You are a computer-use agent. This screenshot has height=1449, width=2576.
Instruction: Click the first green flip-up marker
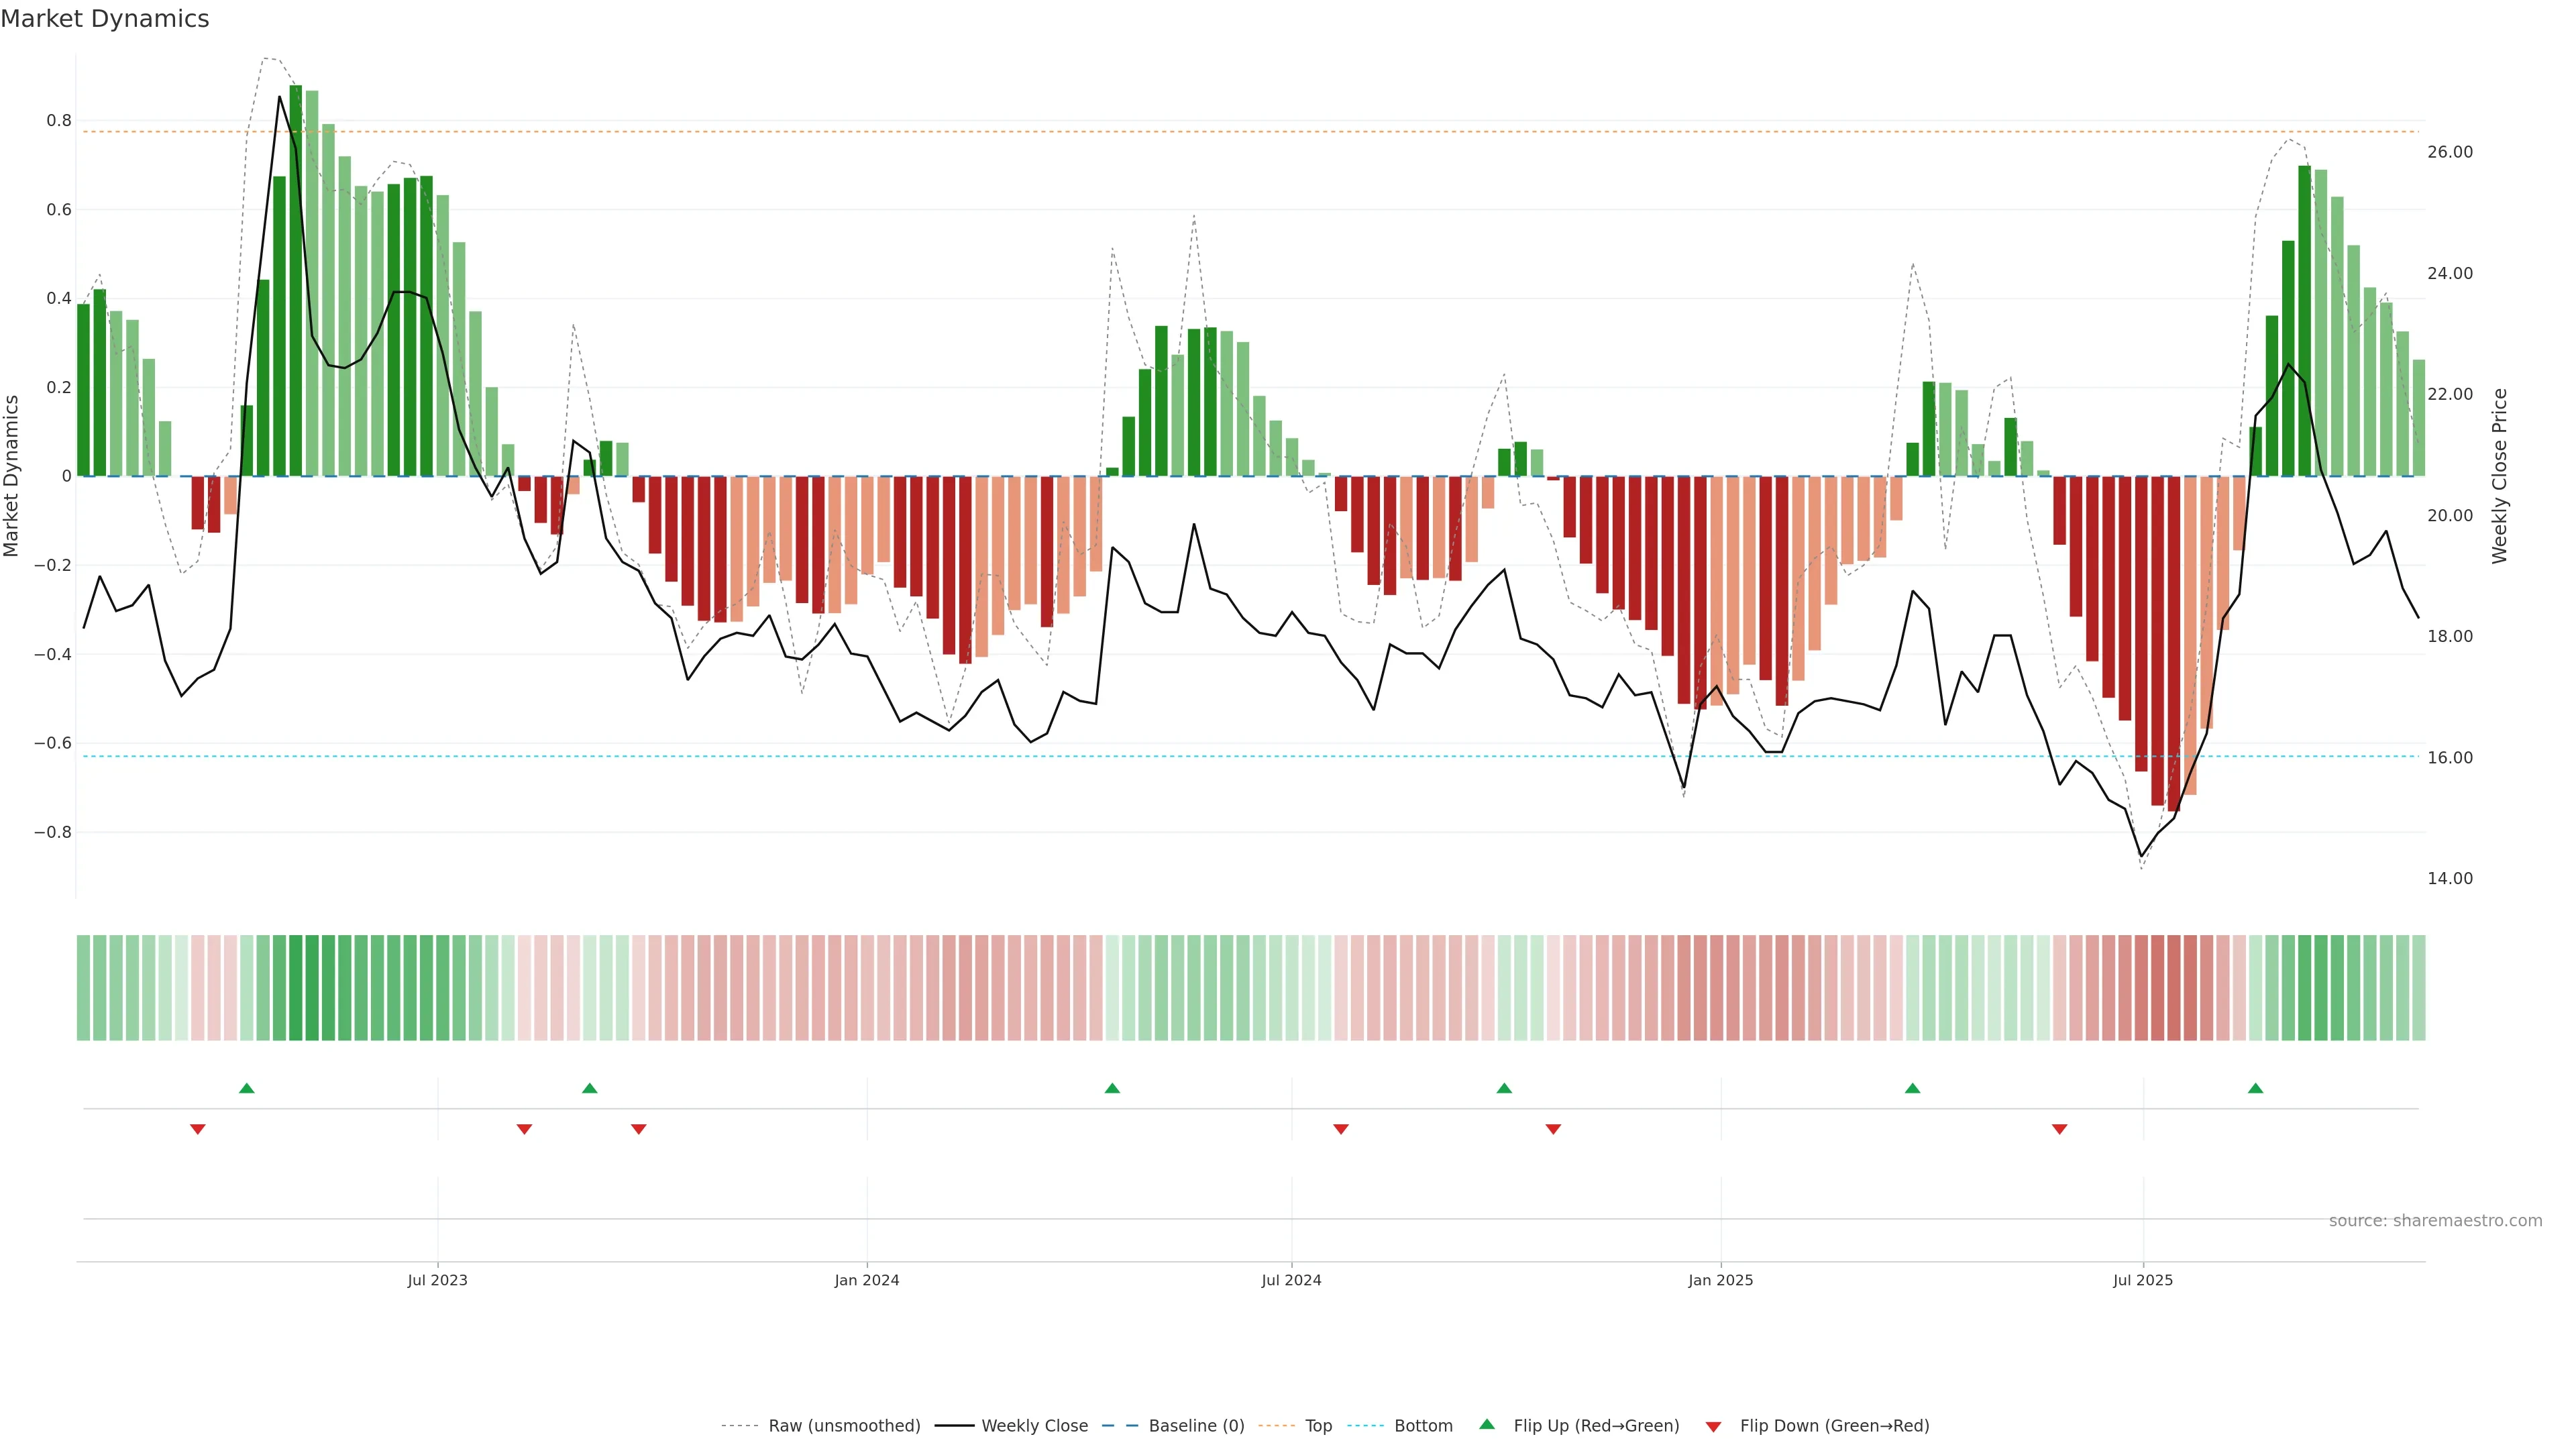tap(247, 1088)
